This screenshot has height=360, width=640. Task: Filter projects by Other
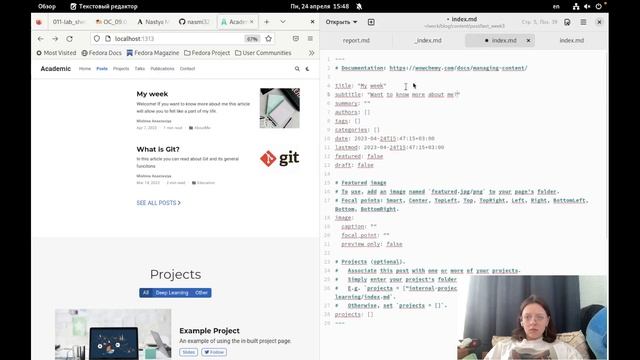tap(201, 293)
